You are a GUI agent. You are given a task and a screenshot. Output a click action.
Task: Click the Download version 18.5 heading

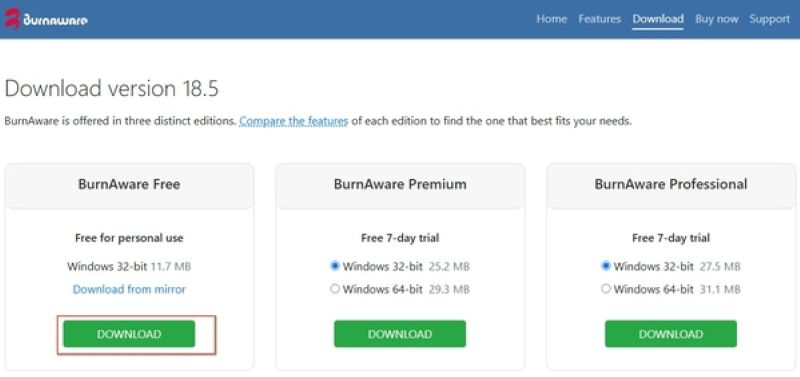[x=111, y=89]
